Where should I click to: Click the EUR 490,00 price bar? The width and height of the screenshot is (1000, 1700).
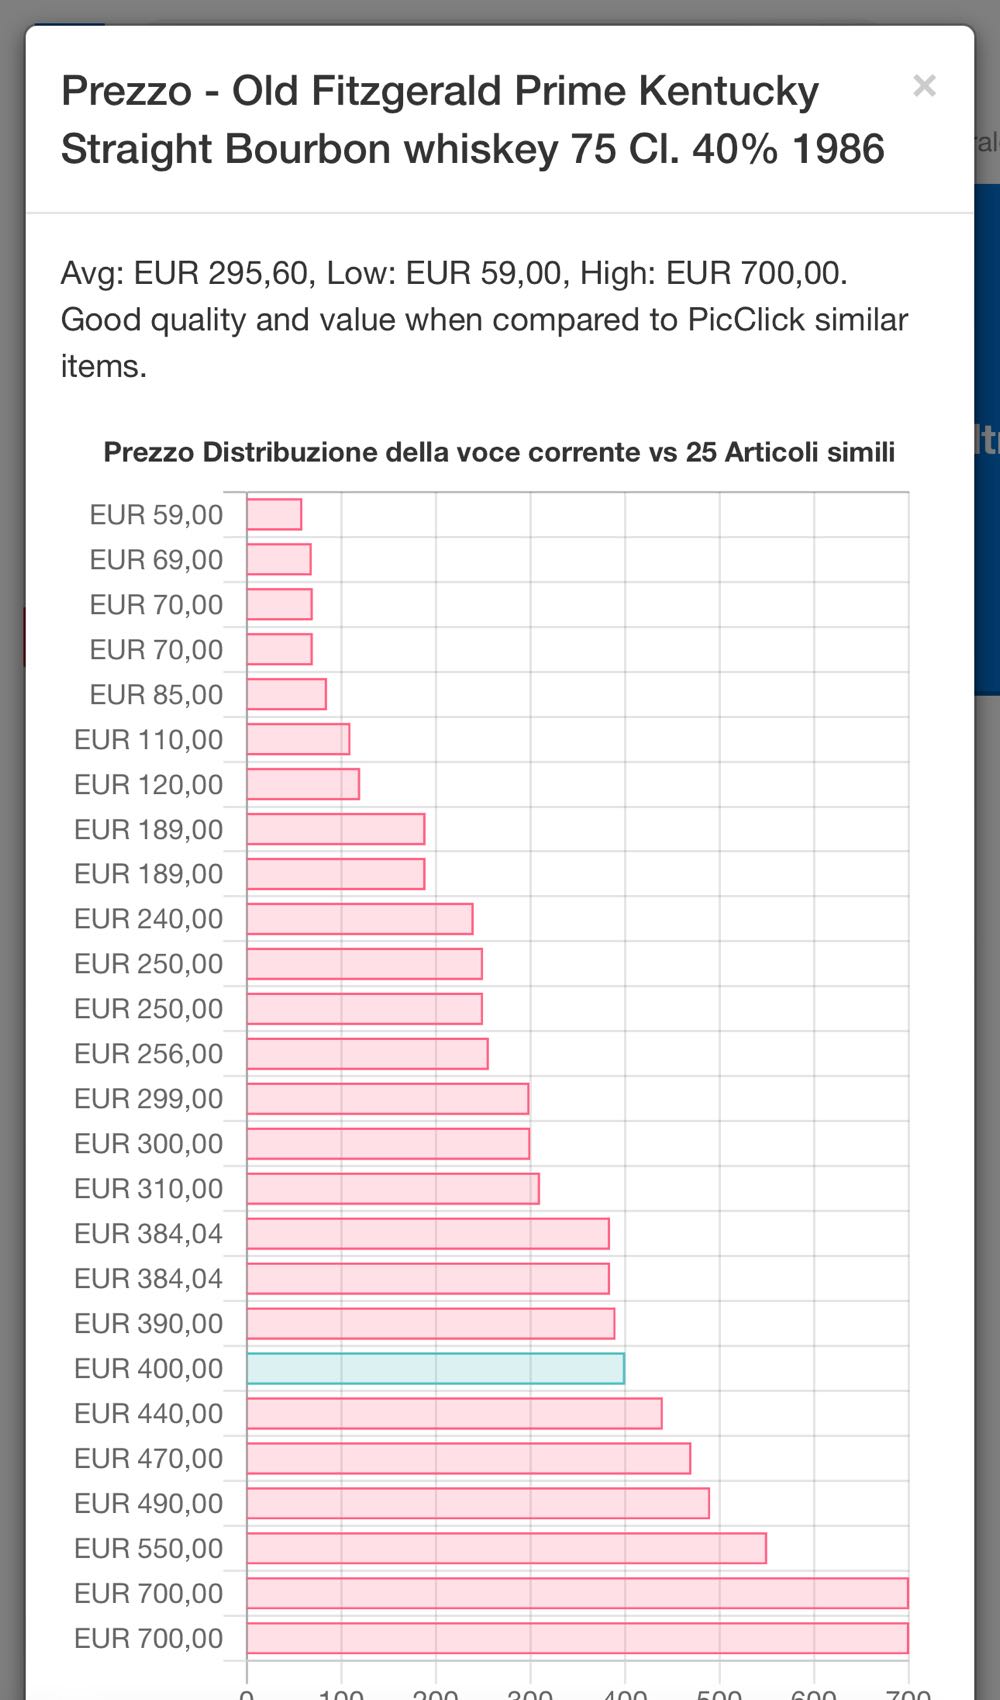coord(478,1503)
